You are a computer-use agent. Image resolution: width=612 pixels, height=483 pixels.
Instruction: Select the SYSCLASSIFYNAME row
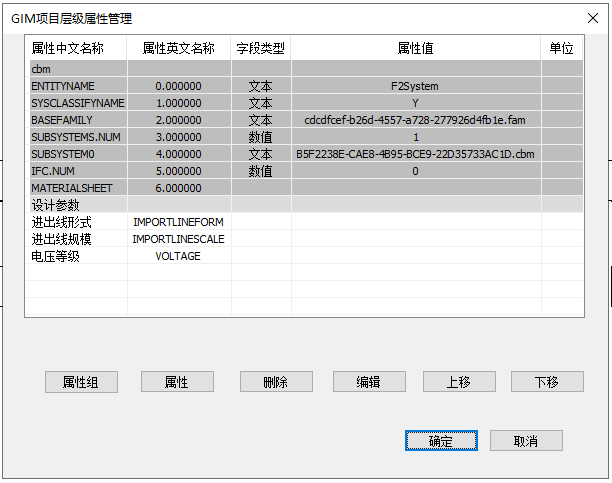[x=306, y=103]
